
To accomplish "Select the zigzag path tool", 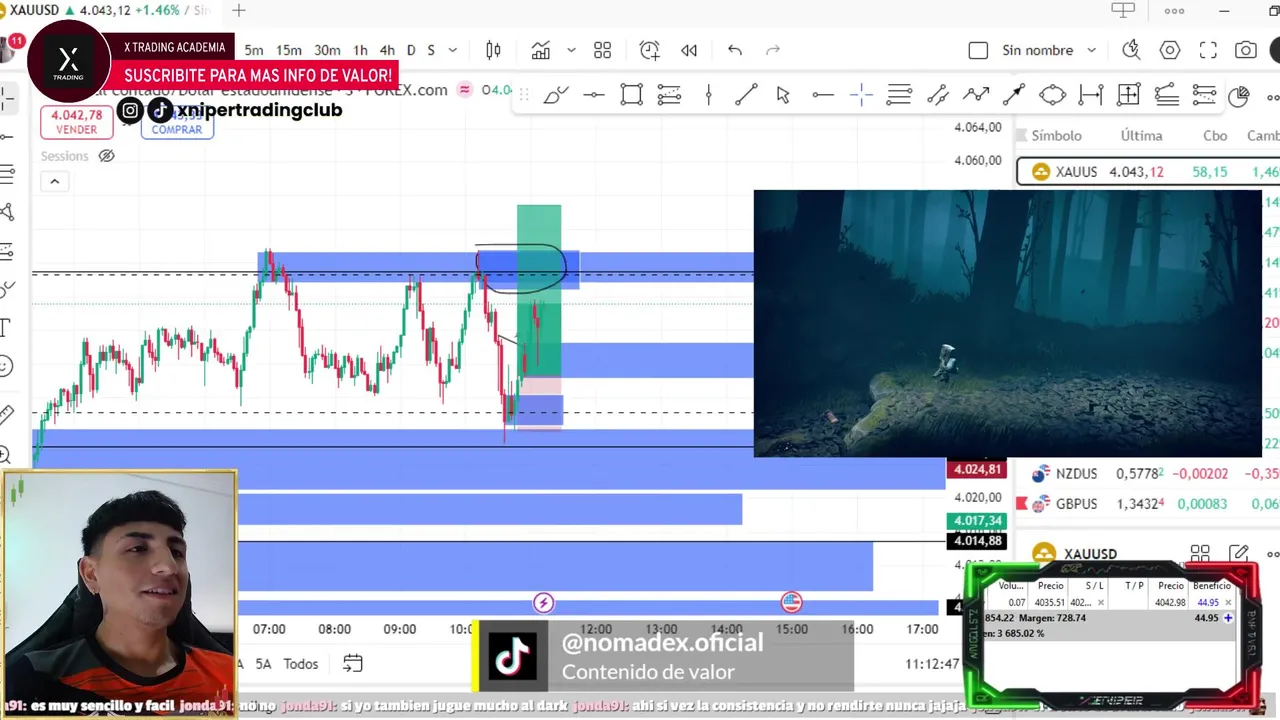I will pos(976,95).
